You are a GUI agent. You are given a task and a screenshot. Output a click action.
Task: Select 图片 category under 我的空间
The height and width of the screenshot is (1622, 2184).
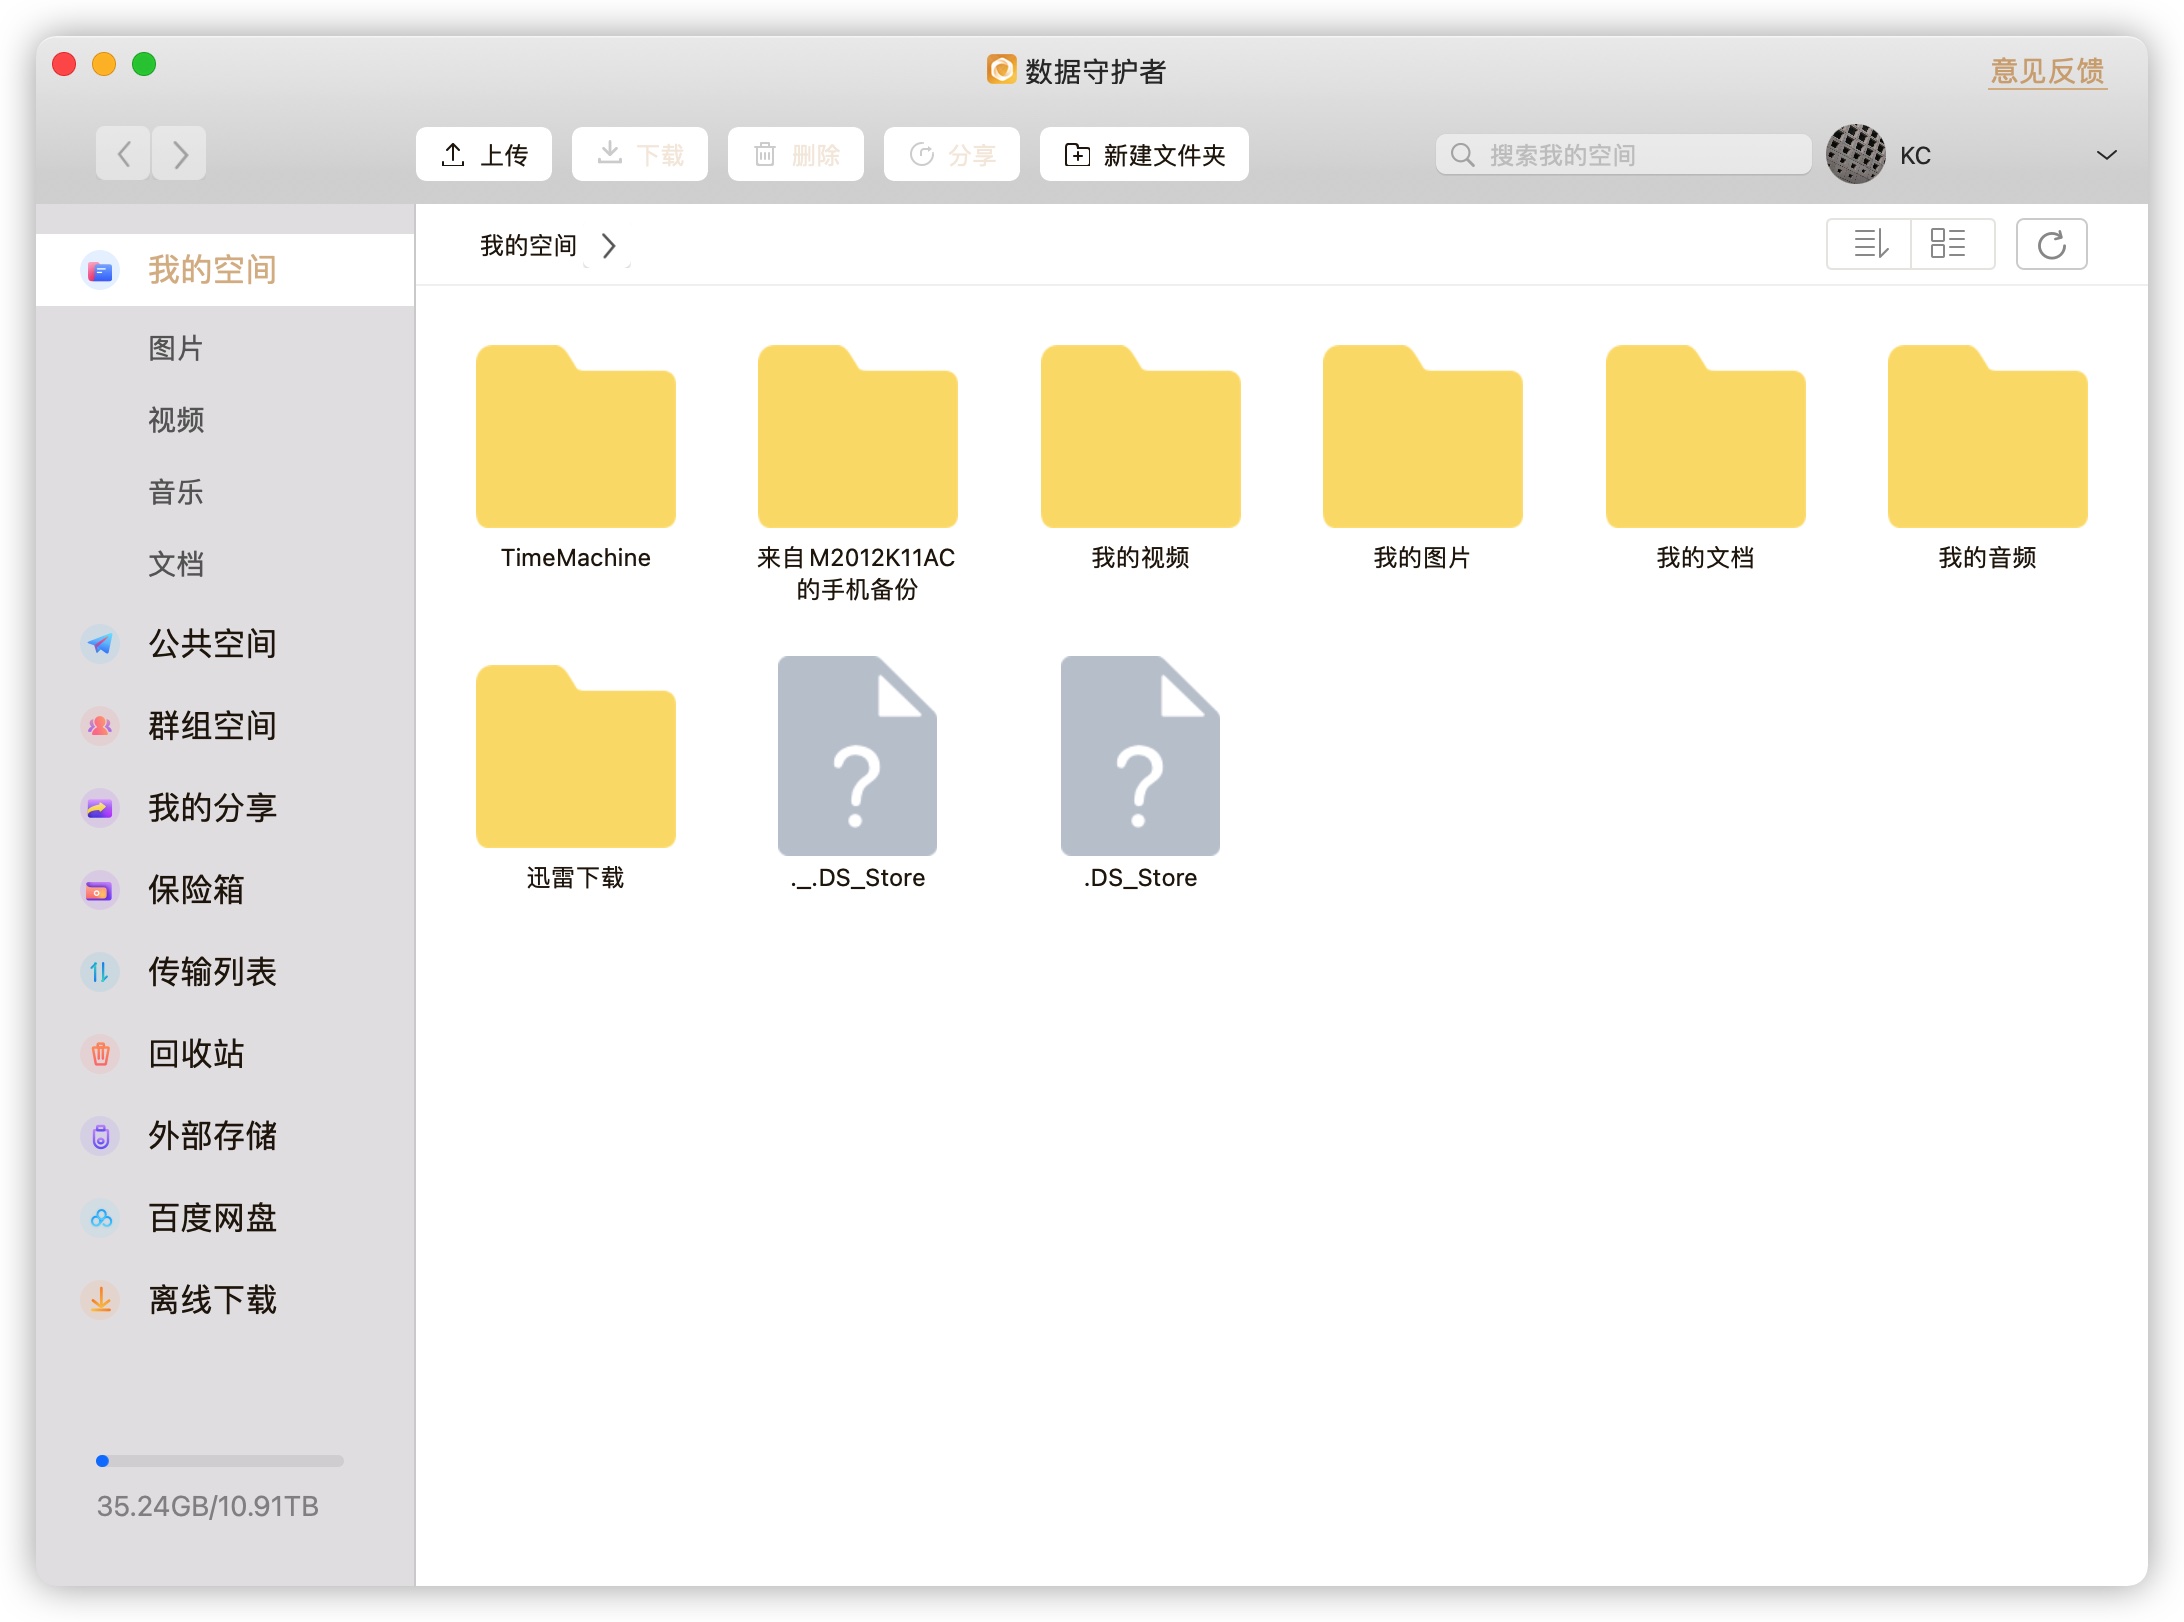tap(176, 348)
